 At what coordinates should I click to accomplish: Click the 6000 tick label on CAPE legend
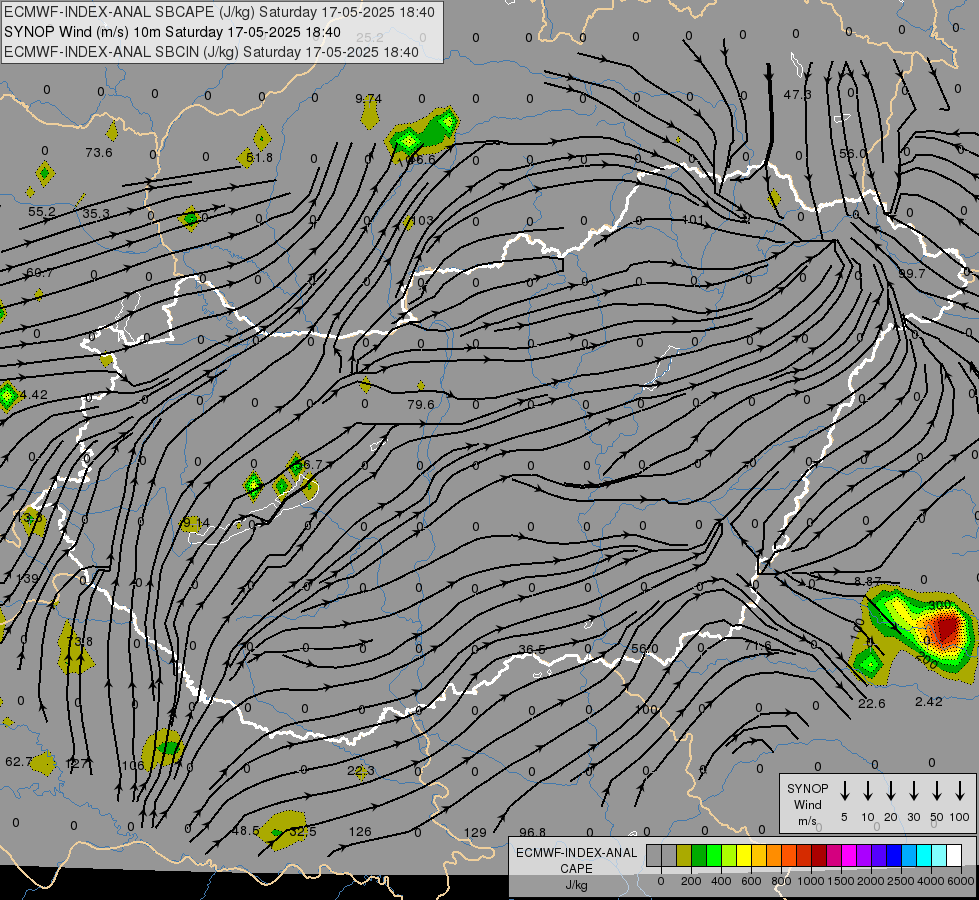[x=960, y=881]
